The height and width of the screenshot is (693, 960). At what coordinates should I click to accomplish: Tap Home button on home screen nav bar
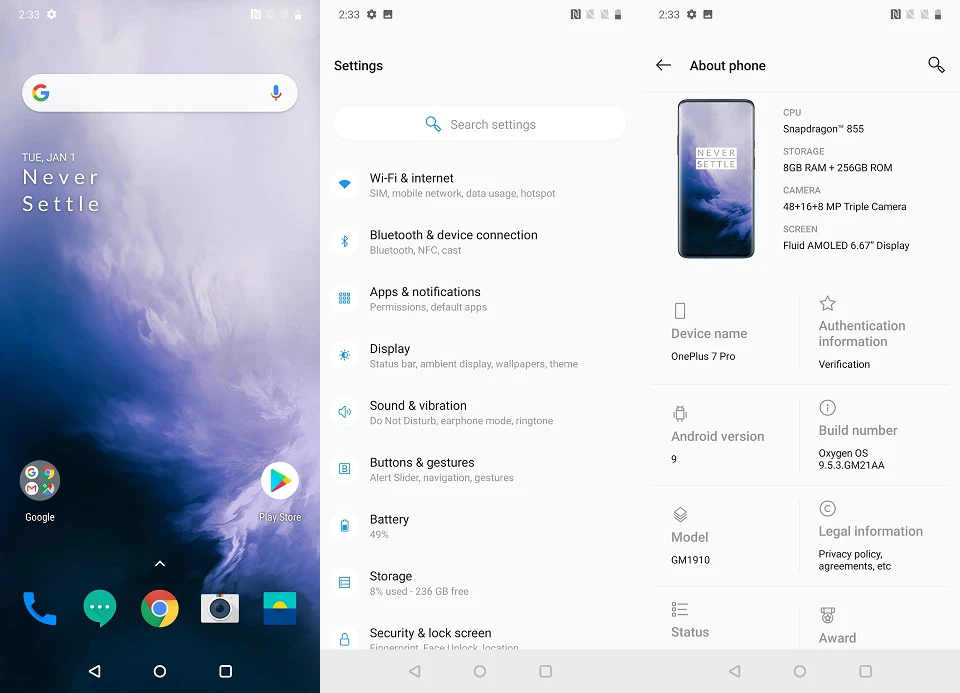tap(160, 671)
